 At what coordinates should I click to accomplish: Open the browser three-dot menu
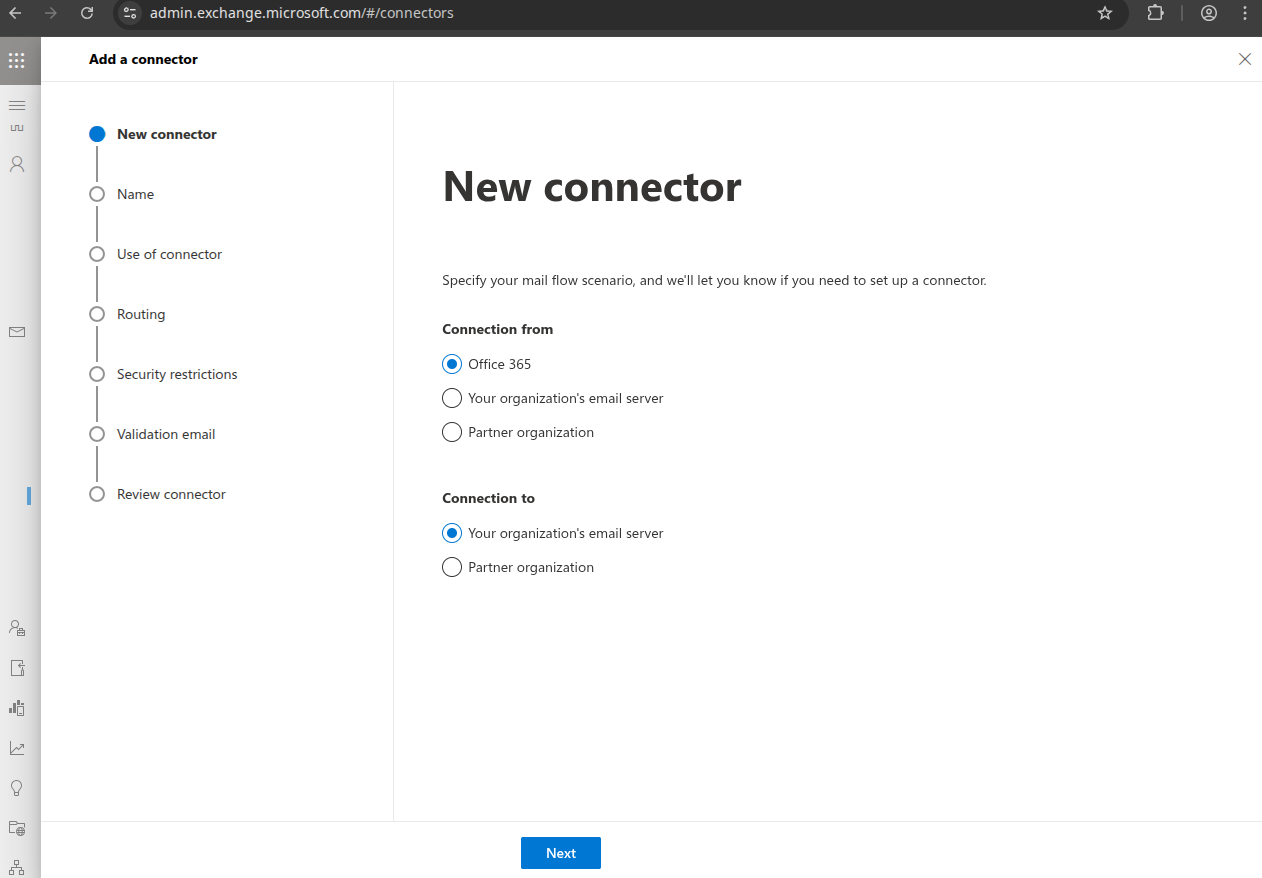point(1245,13)
